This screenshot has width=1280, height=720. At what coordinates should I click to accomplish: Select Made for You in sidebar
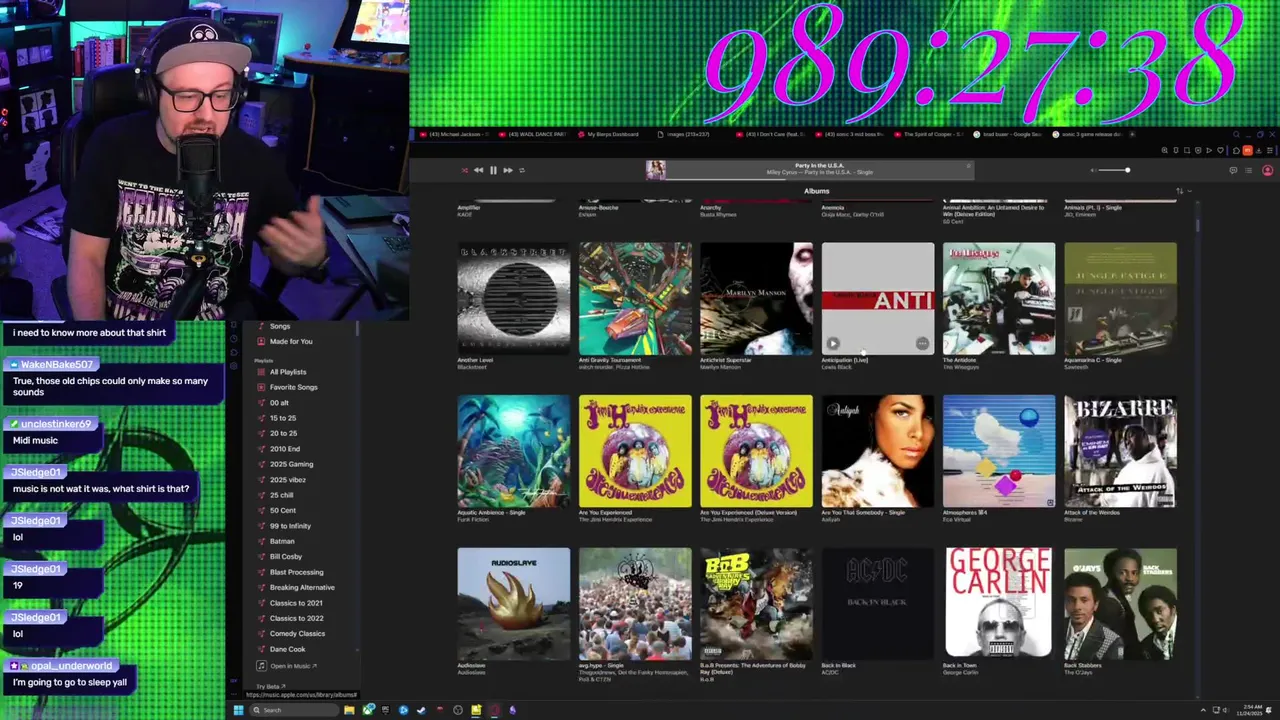click(291, 341)
